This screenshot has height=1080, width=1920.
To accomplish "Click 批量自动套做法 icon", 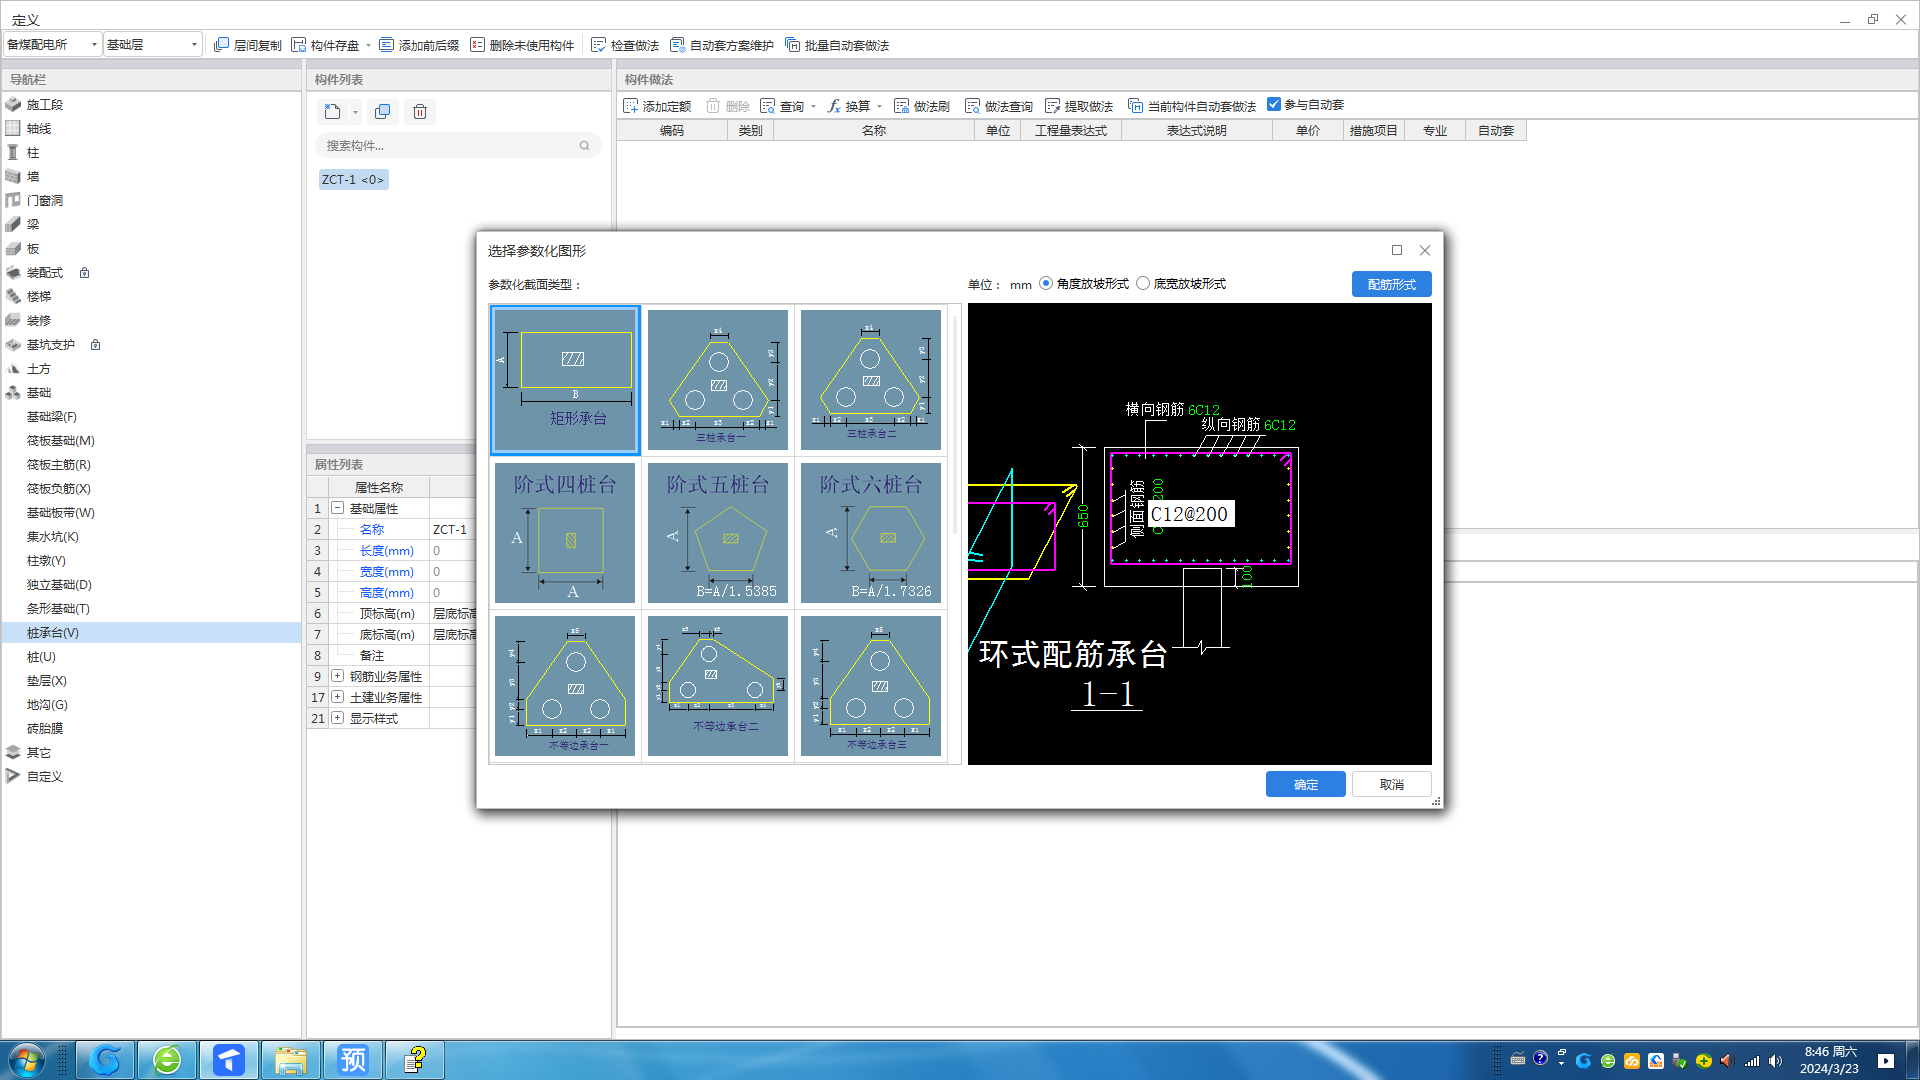I will coord(792,45).
